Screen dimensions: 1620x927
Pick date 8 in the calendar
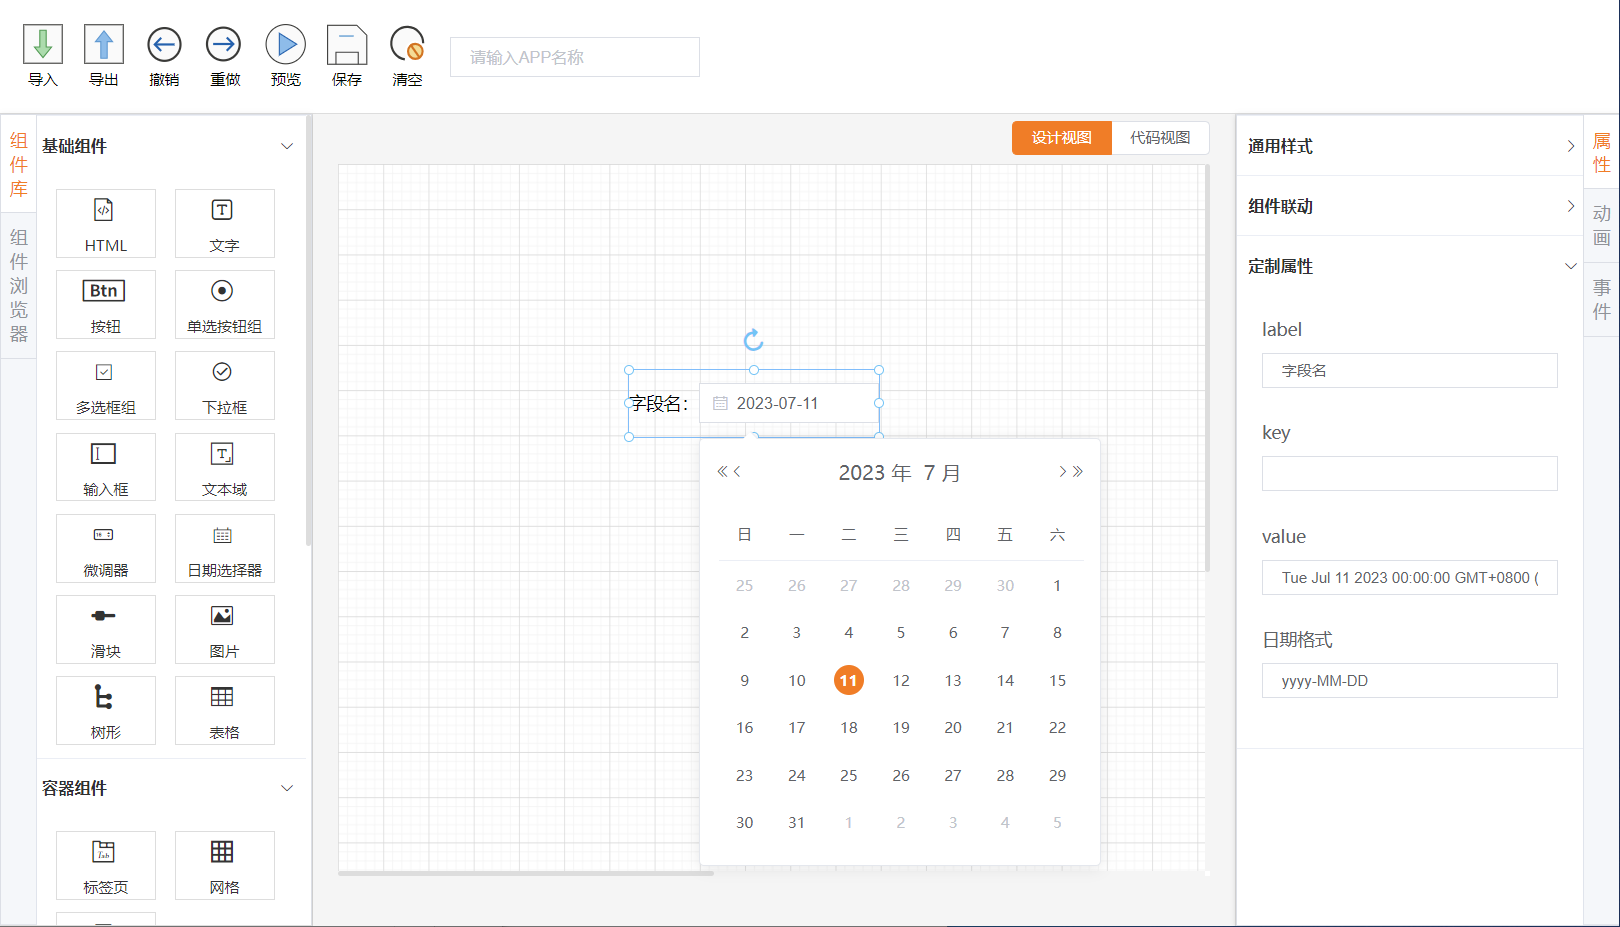(x=1057, y=633)
